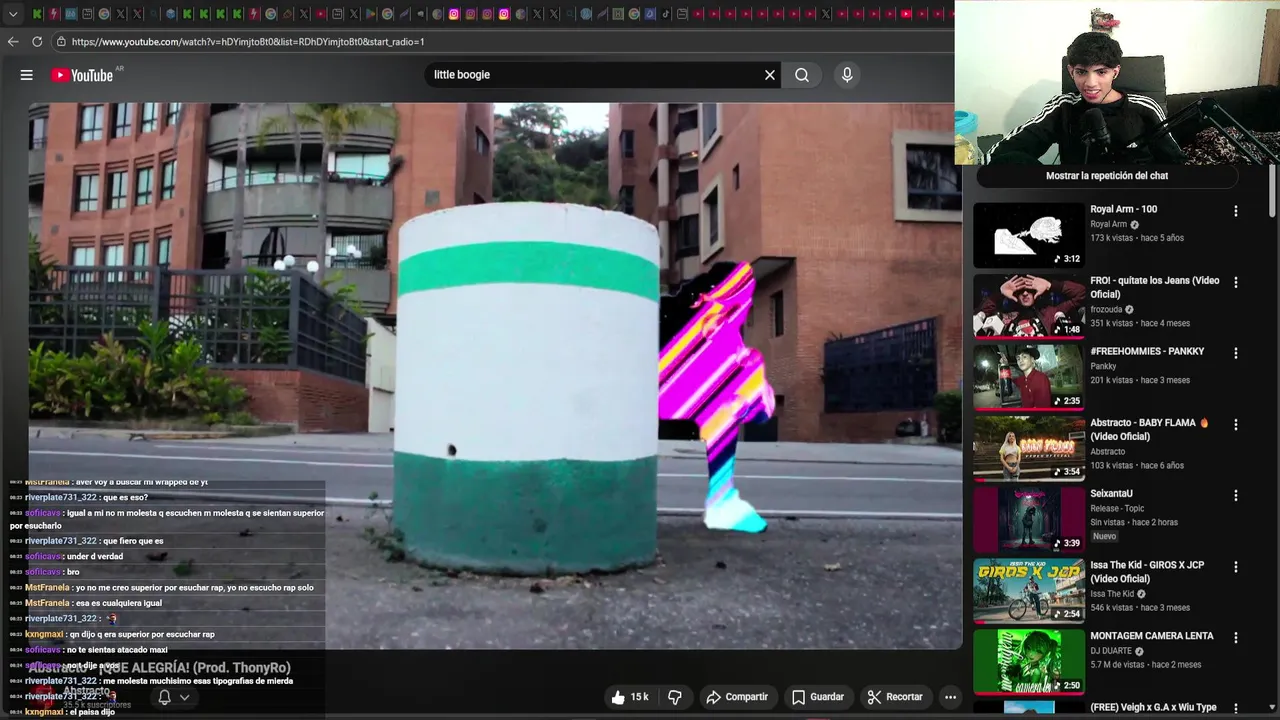
Task: Open GIROS X JCP video thumbnail
Action: [1029, 590]
